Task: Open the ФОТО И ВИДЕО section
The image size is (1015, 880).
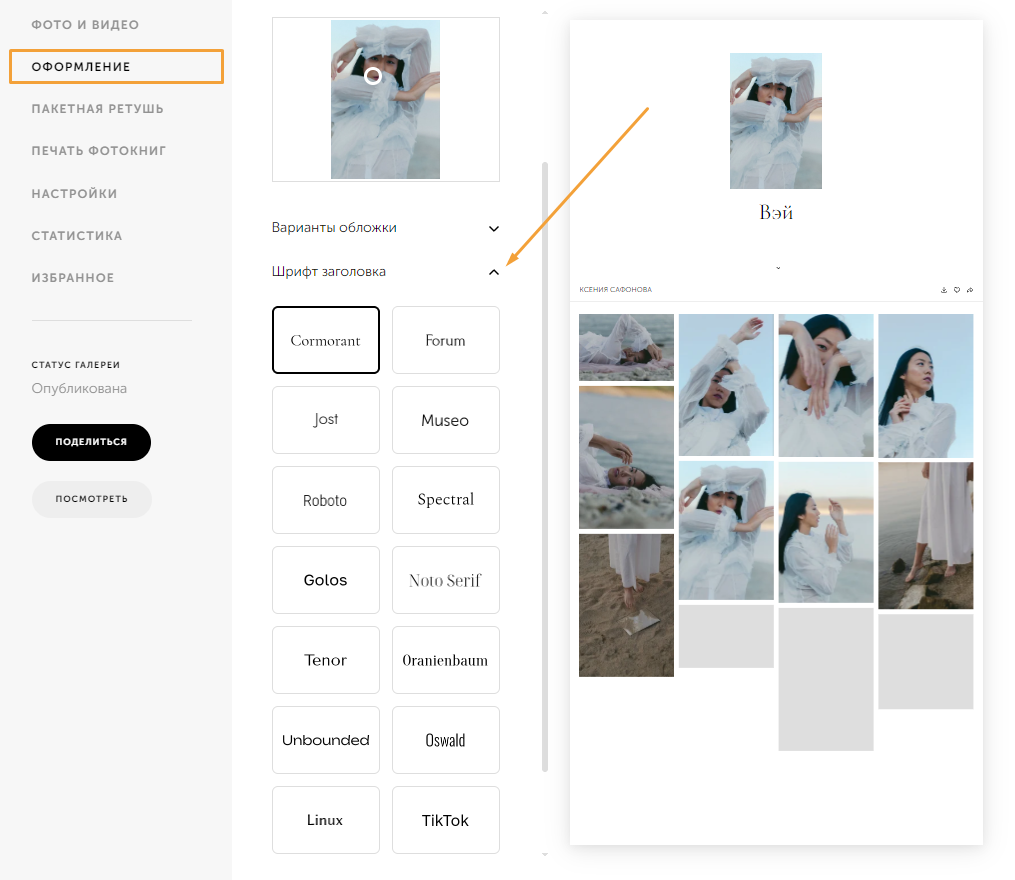Action: [x=85, y=25]
